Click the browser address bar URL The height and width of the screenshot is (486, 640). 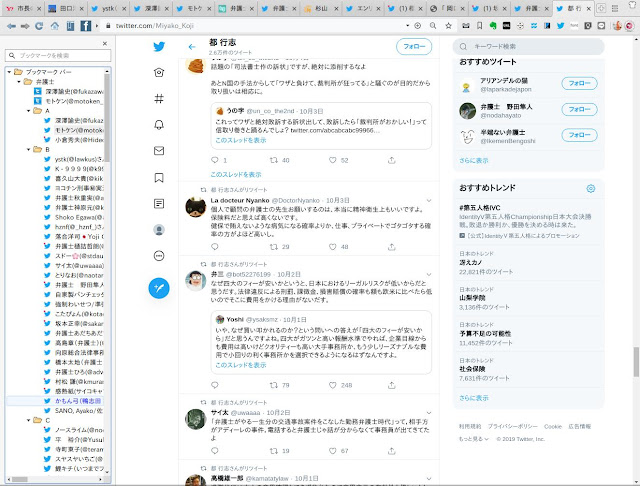(154, 26)
